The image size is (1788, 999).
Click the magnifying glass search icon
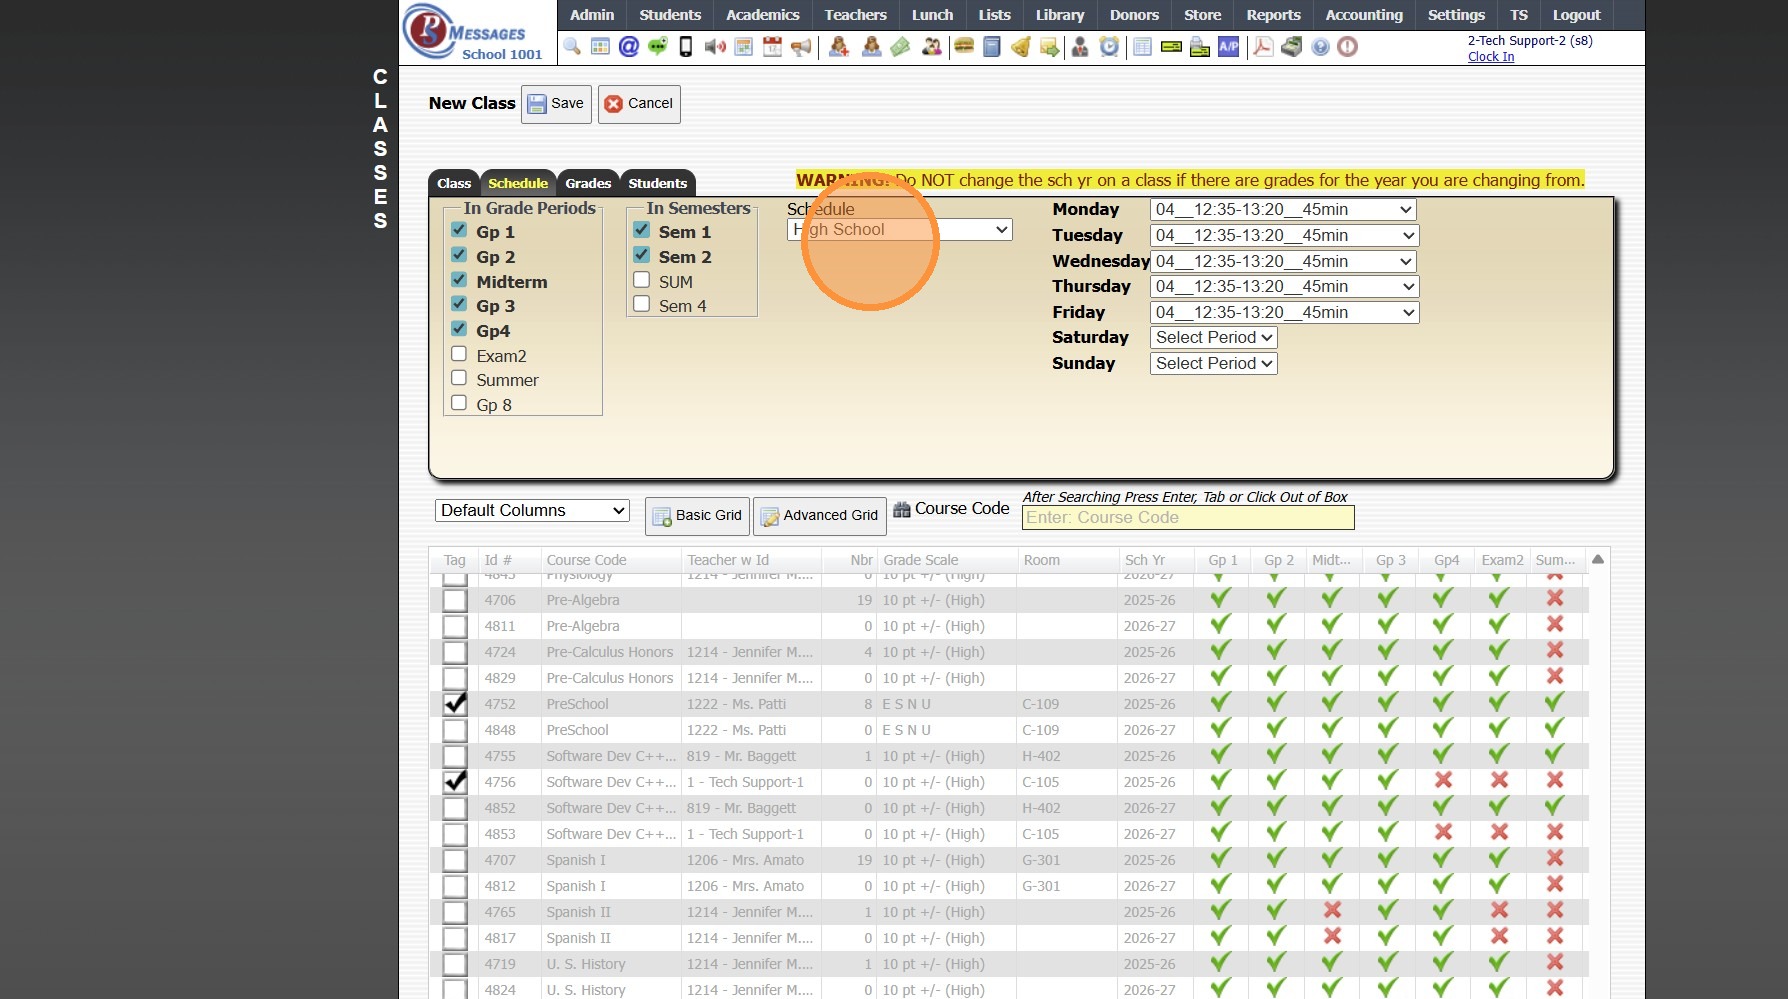(x=572, y=47)
